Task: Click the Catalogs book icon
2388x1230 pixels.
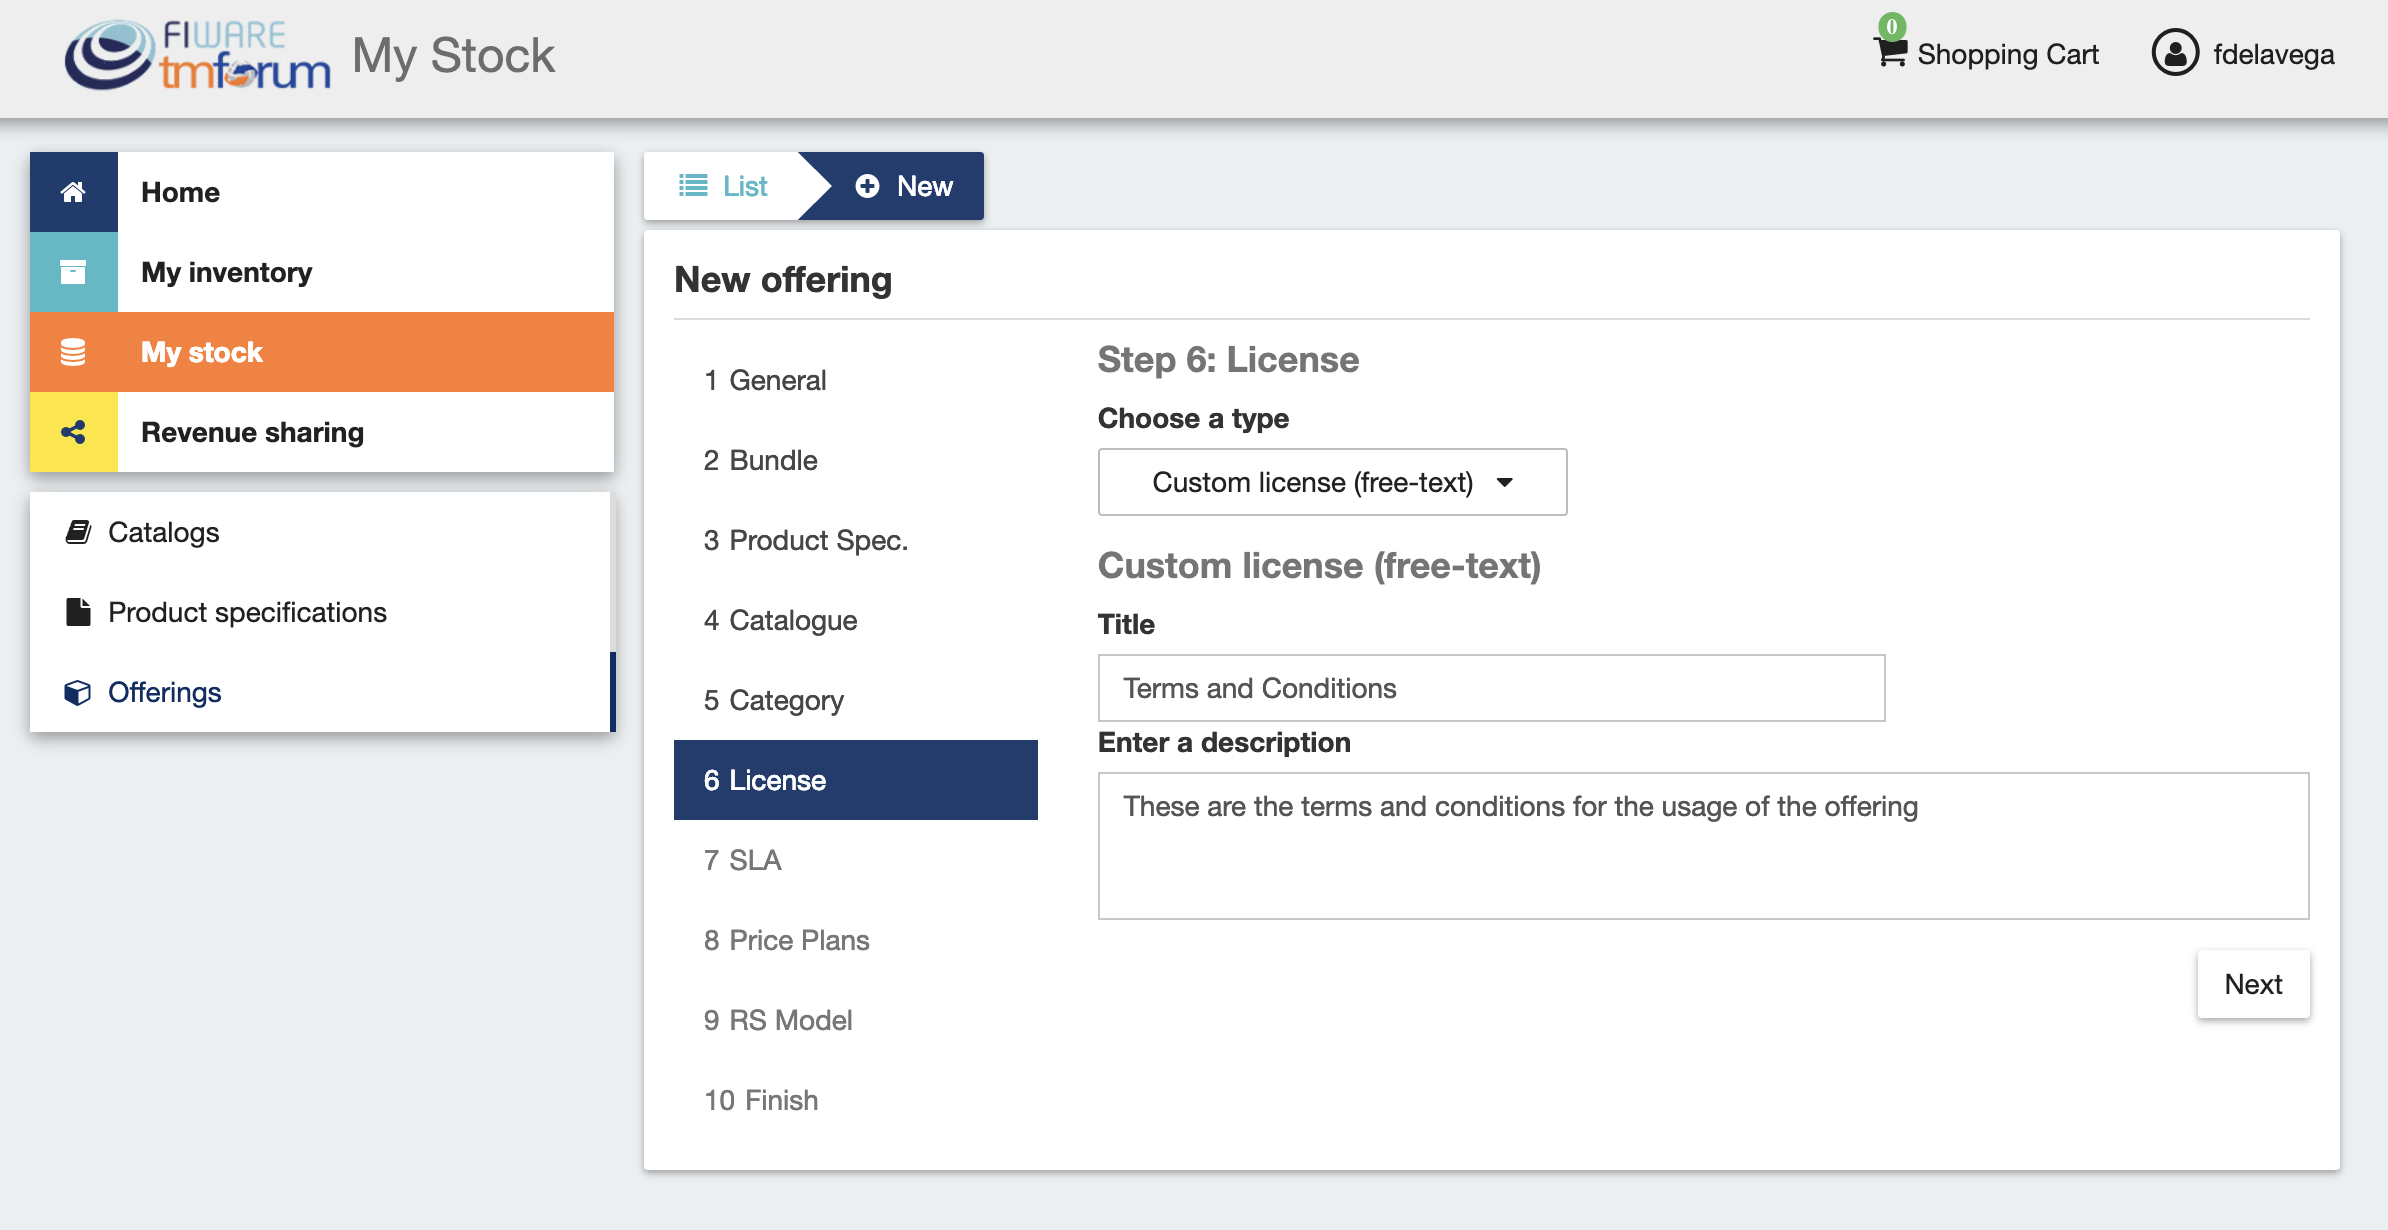Action: pos(78,532)
